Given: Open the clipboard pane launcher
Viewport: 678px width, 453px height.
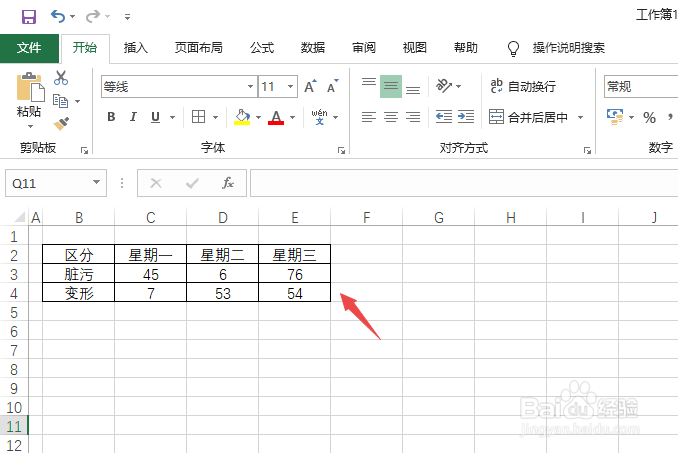Looking at the screenshot, I should [x=84, y=150].
